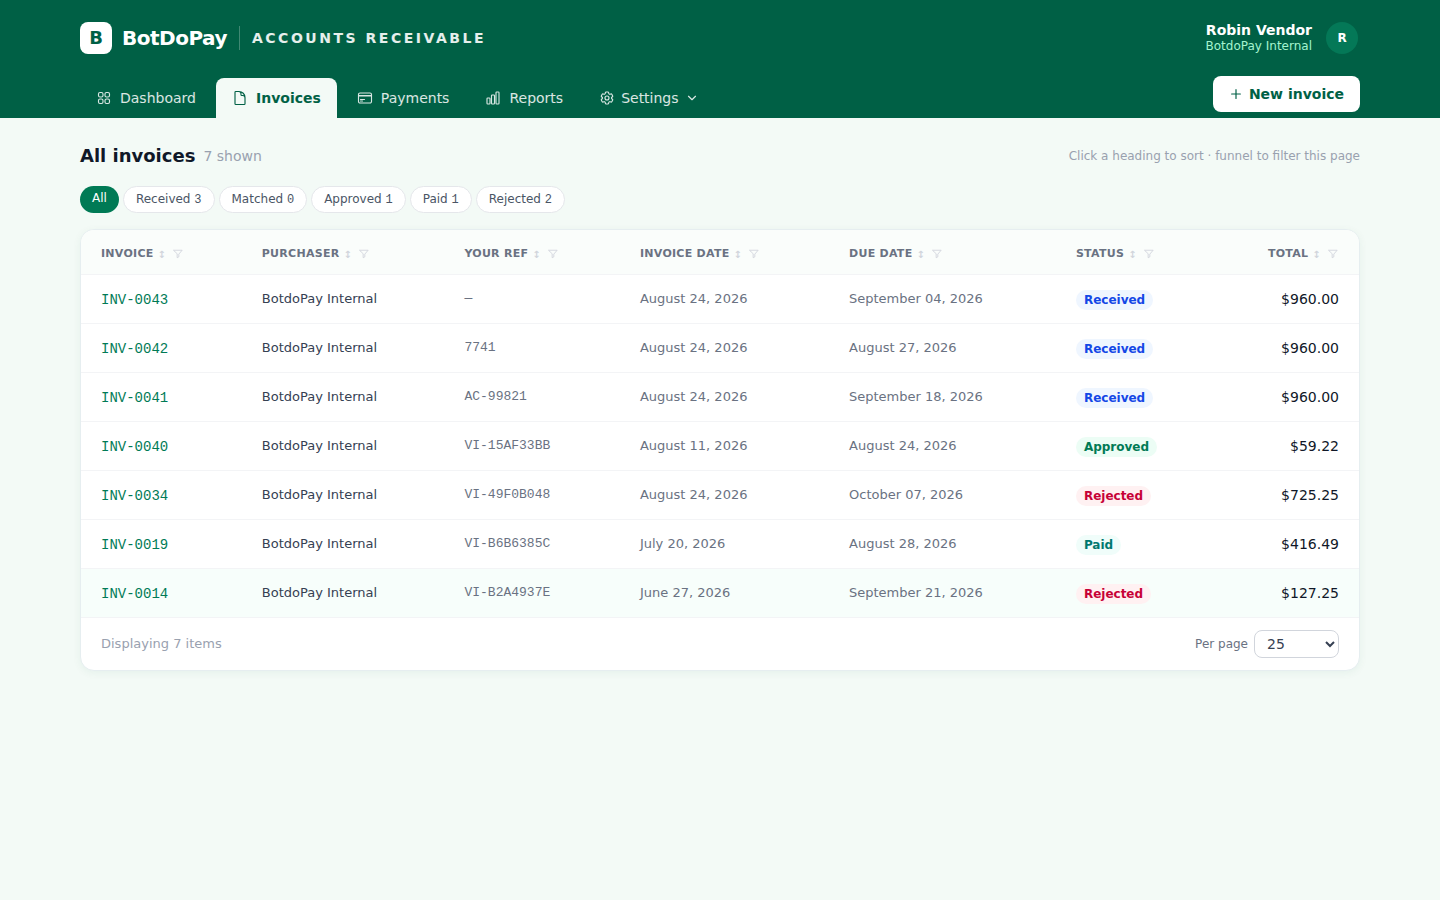The image size is (1440, 900).
Task: Click the Approved status badge for INV-0040
Action: click(x=1116, y=447)
